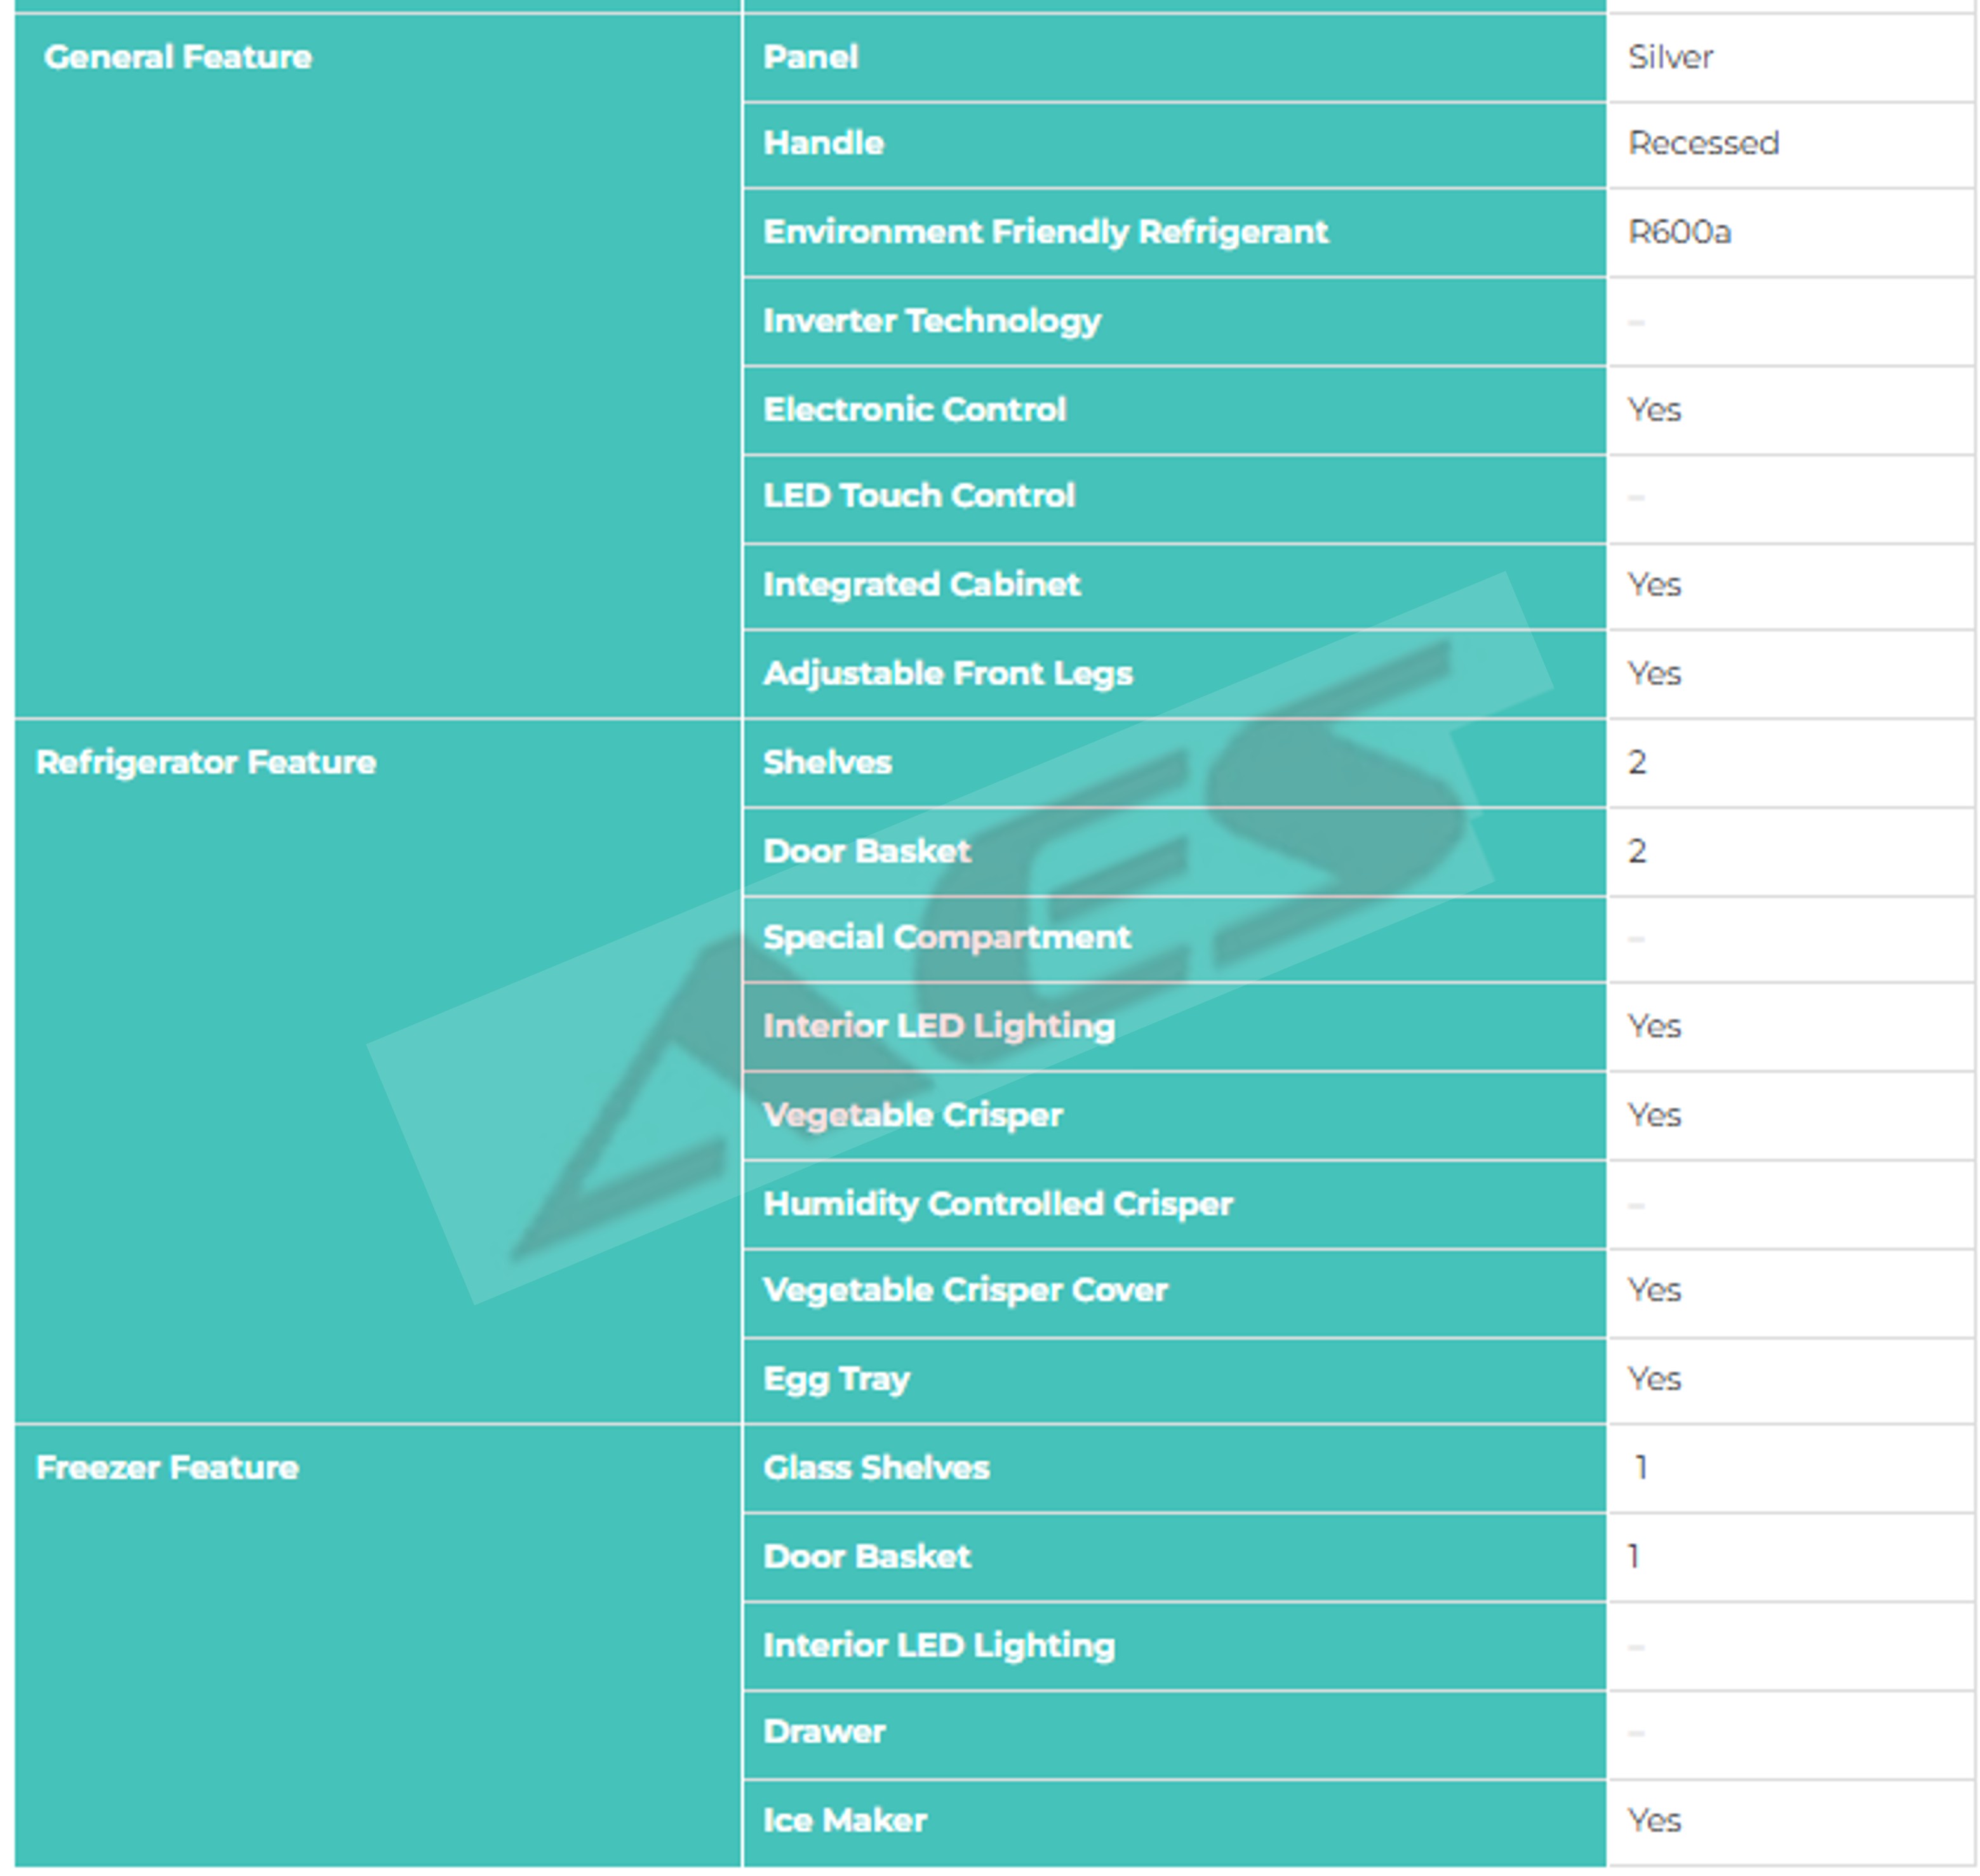Select the Egg Tray row label
The image size is (1980, 1876).
[836, 1379]
